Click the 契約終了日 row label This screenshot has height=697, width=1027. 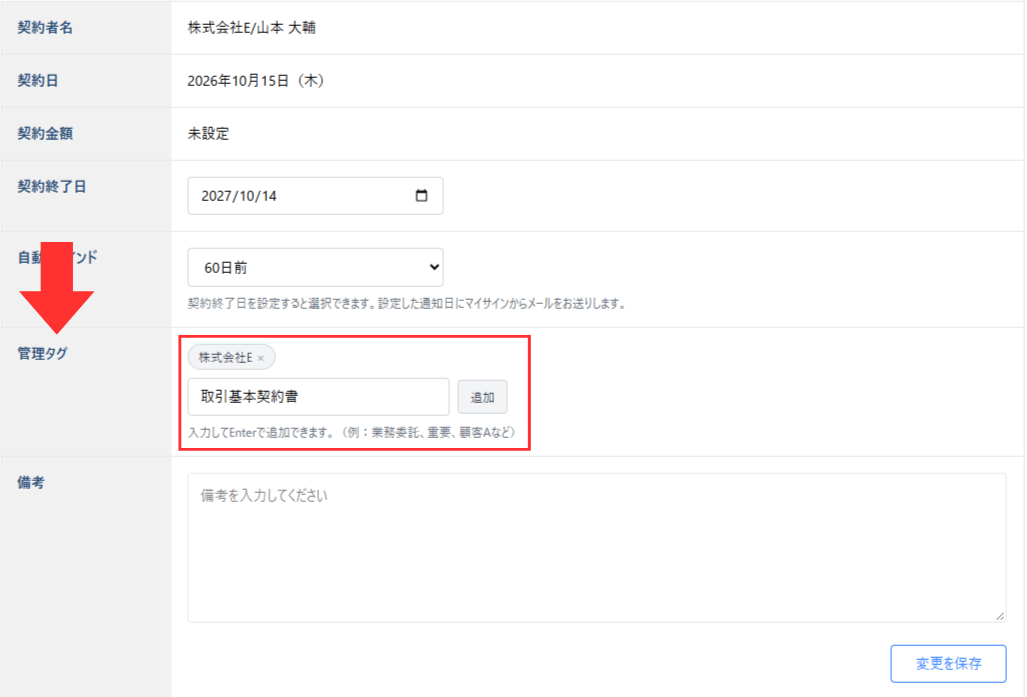point(51,187)
